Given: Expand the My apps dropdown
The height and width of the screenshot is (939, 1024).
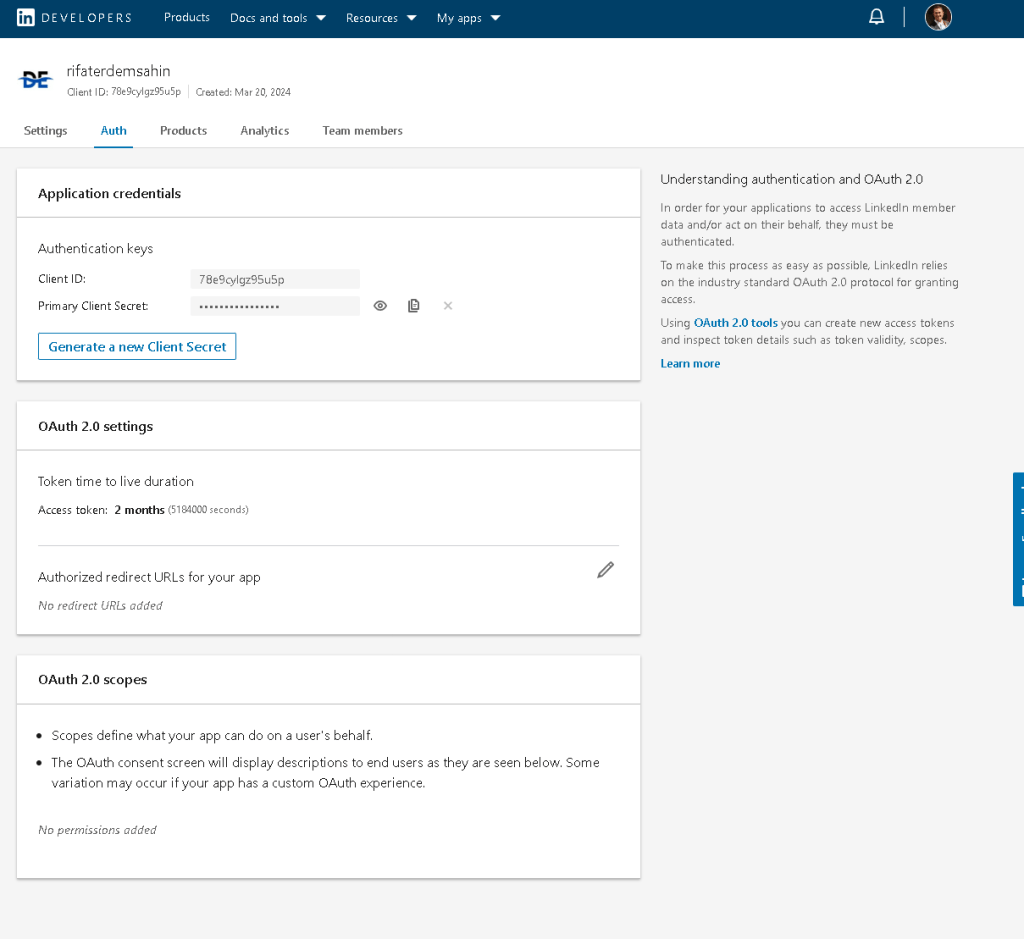Looking at the screenshot, I should point(468,18).
